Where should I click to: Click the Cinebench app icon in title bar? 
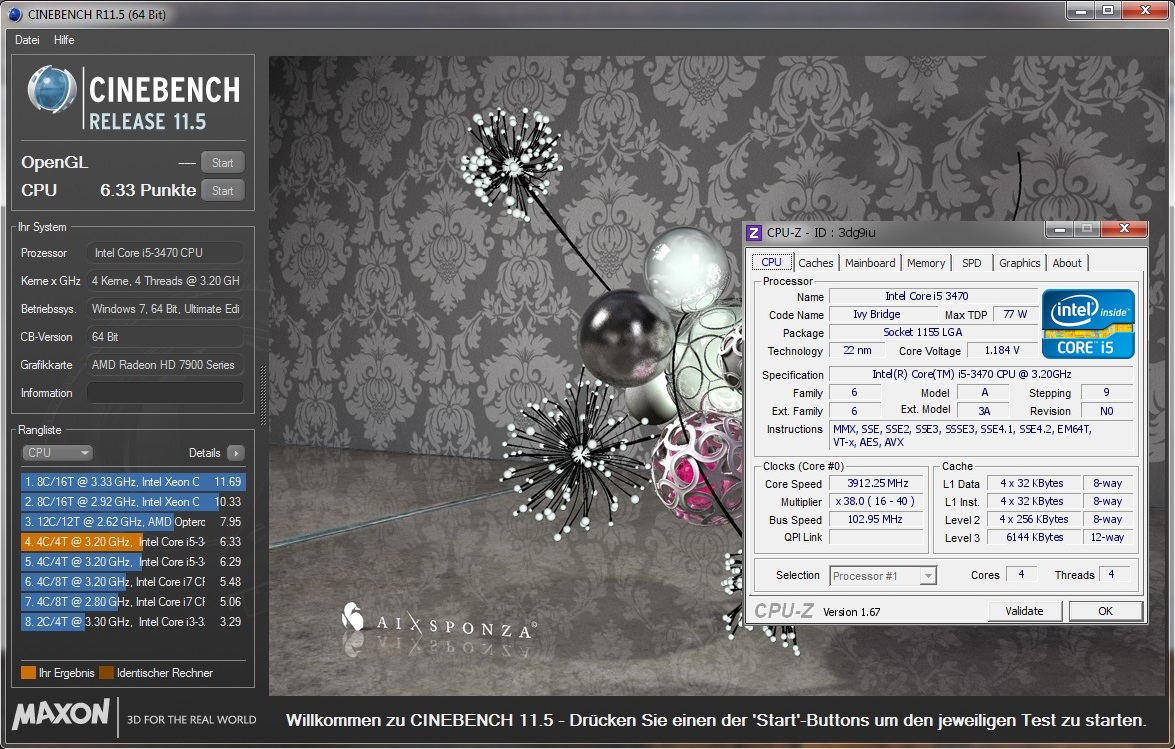[x=14, y=14]
